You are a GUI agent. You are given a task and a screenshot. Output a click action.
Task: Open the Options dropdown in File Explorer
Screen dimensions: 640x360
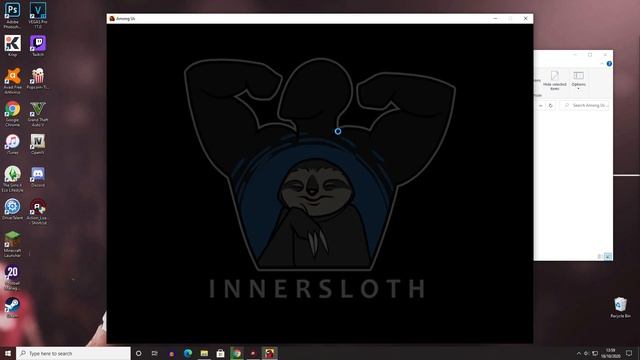pos(578,80)
